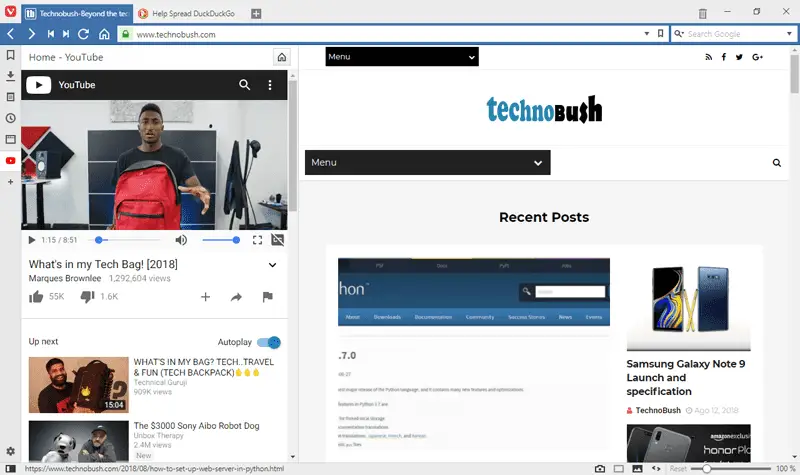Viewport: 800px width, 475px height.
Task: Visit the Technobush Twitter page
Action: (739, 57)
